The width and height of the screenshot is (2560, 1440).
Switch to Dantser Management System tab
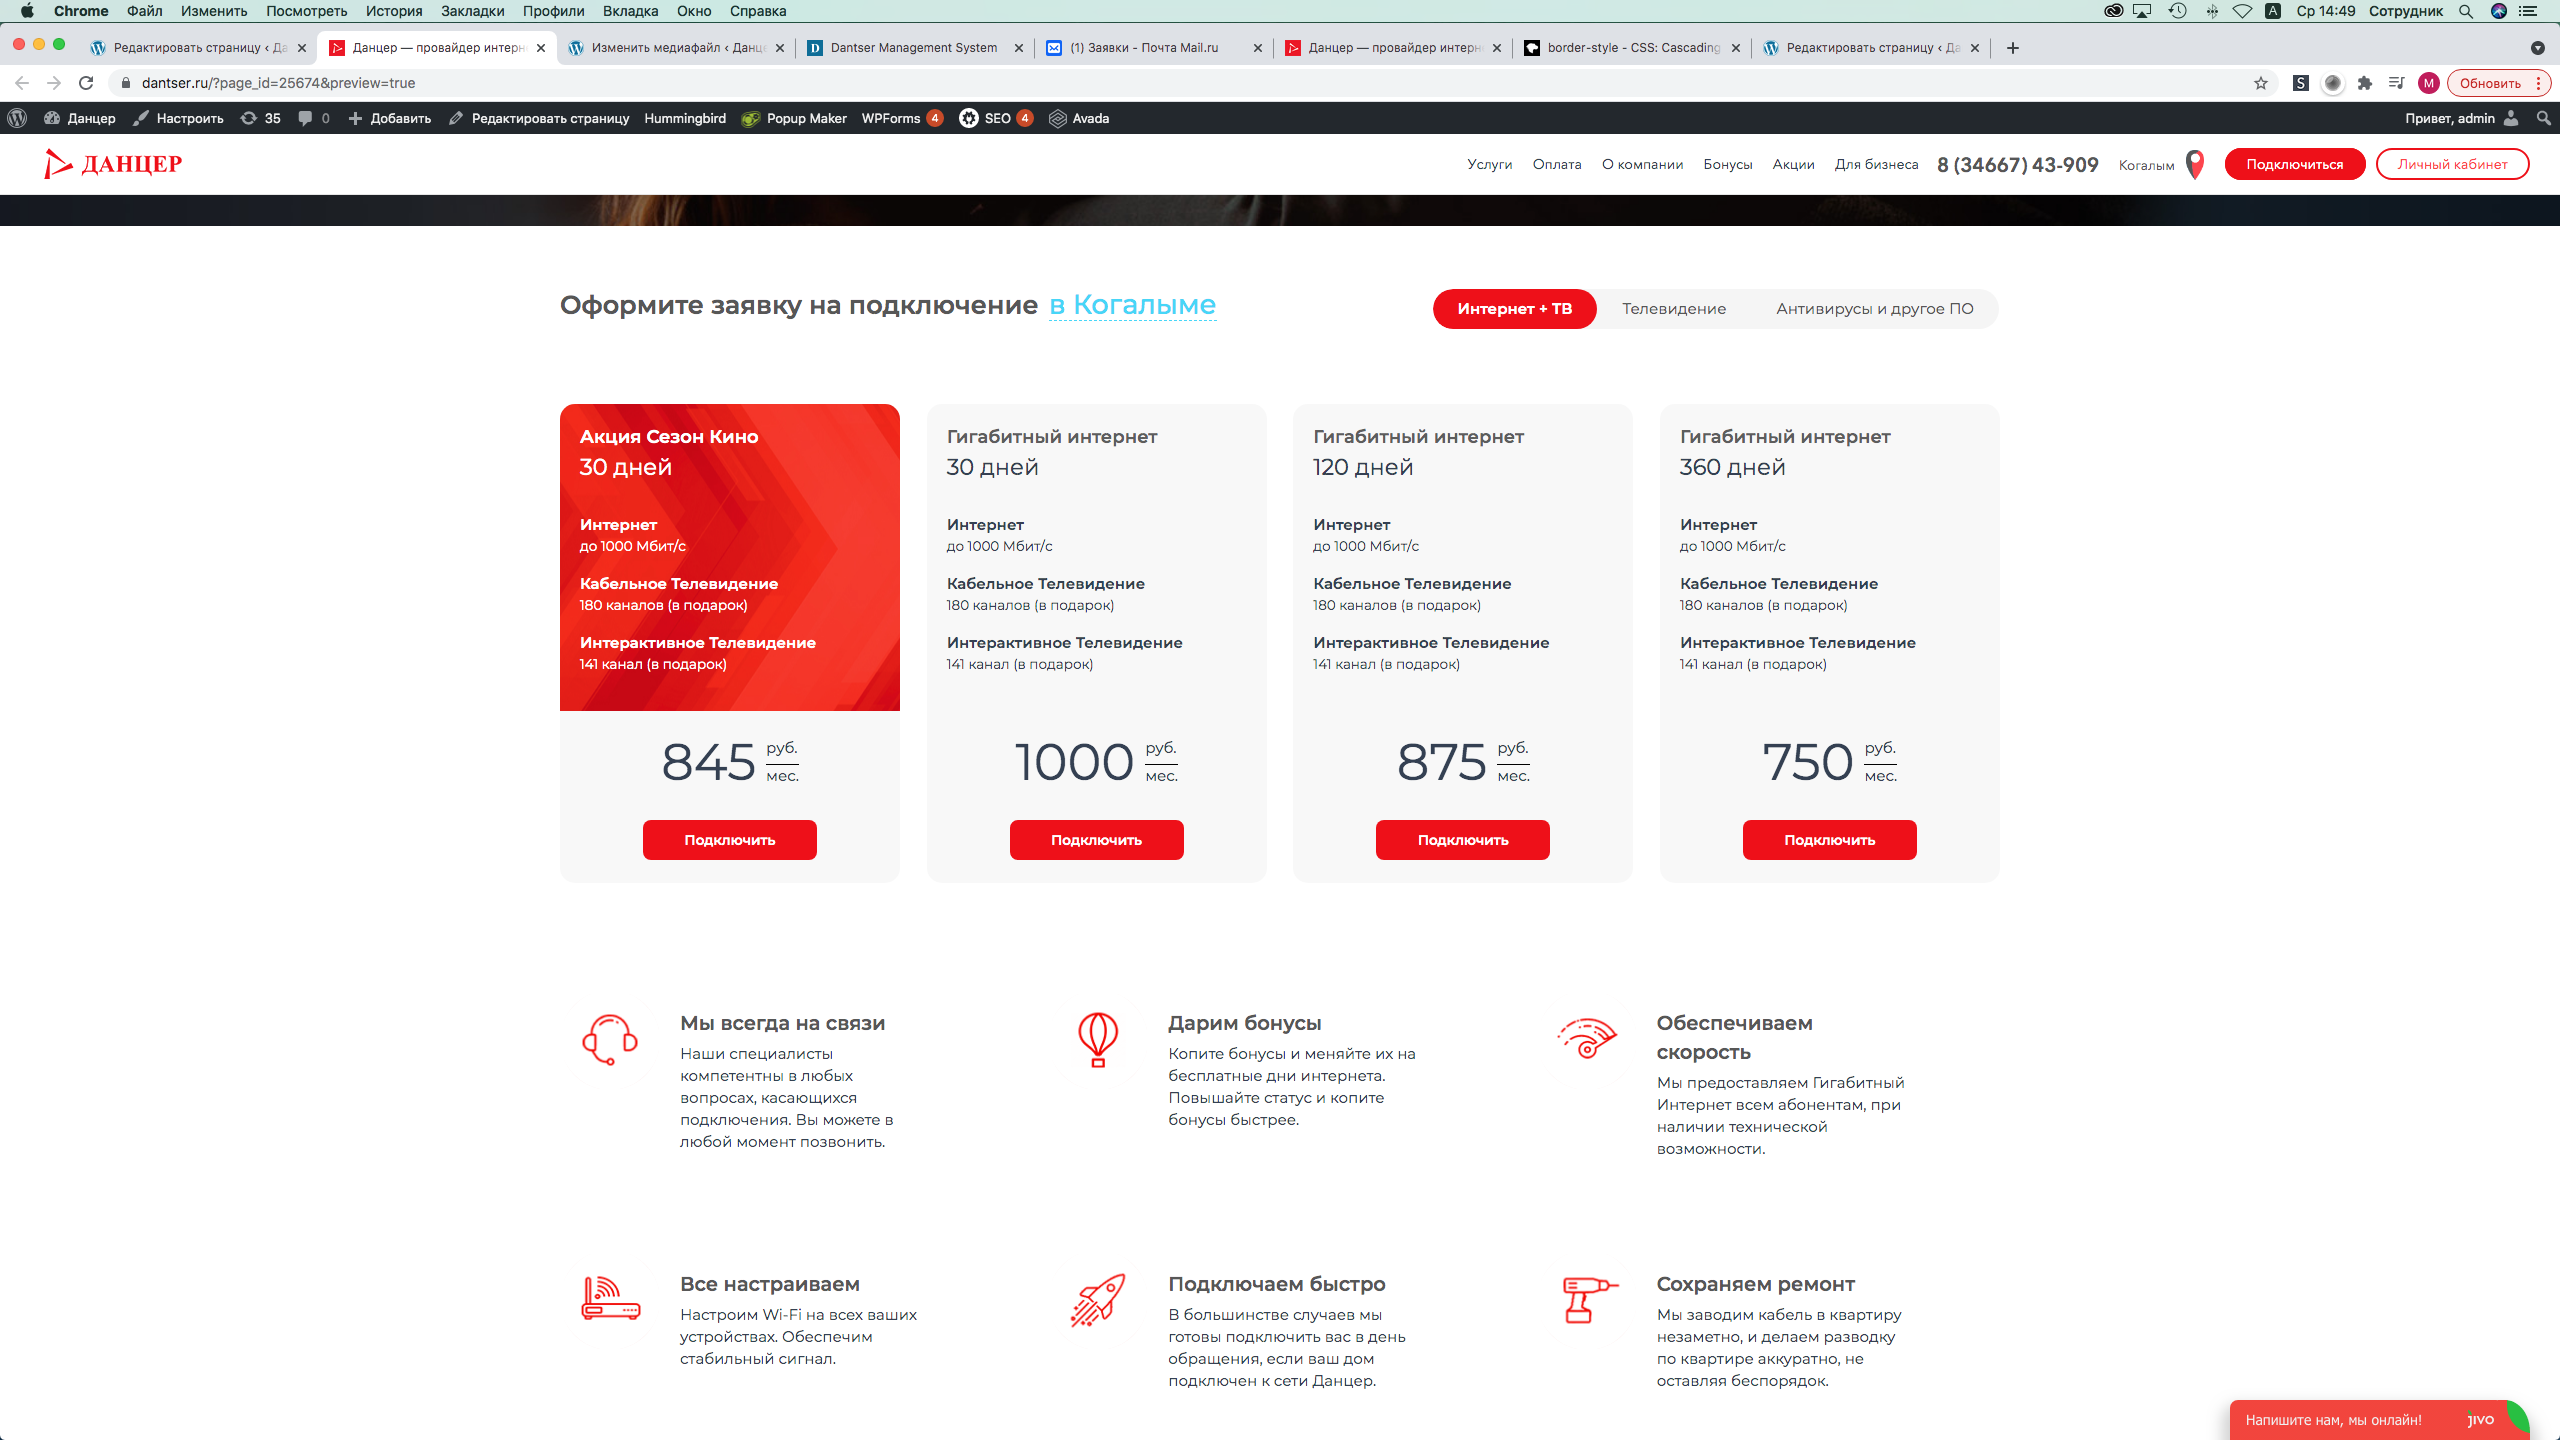912,47
